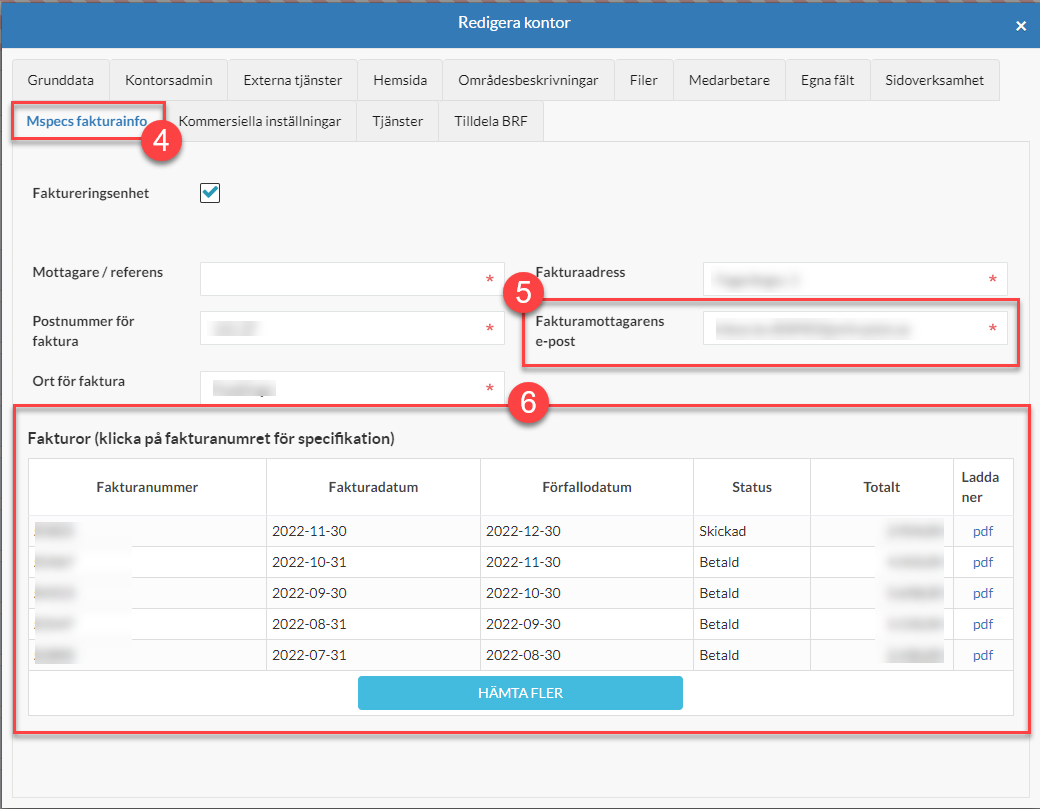
Task: Click due date 2022-11-30 cell
Action: click(587, 562)
